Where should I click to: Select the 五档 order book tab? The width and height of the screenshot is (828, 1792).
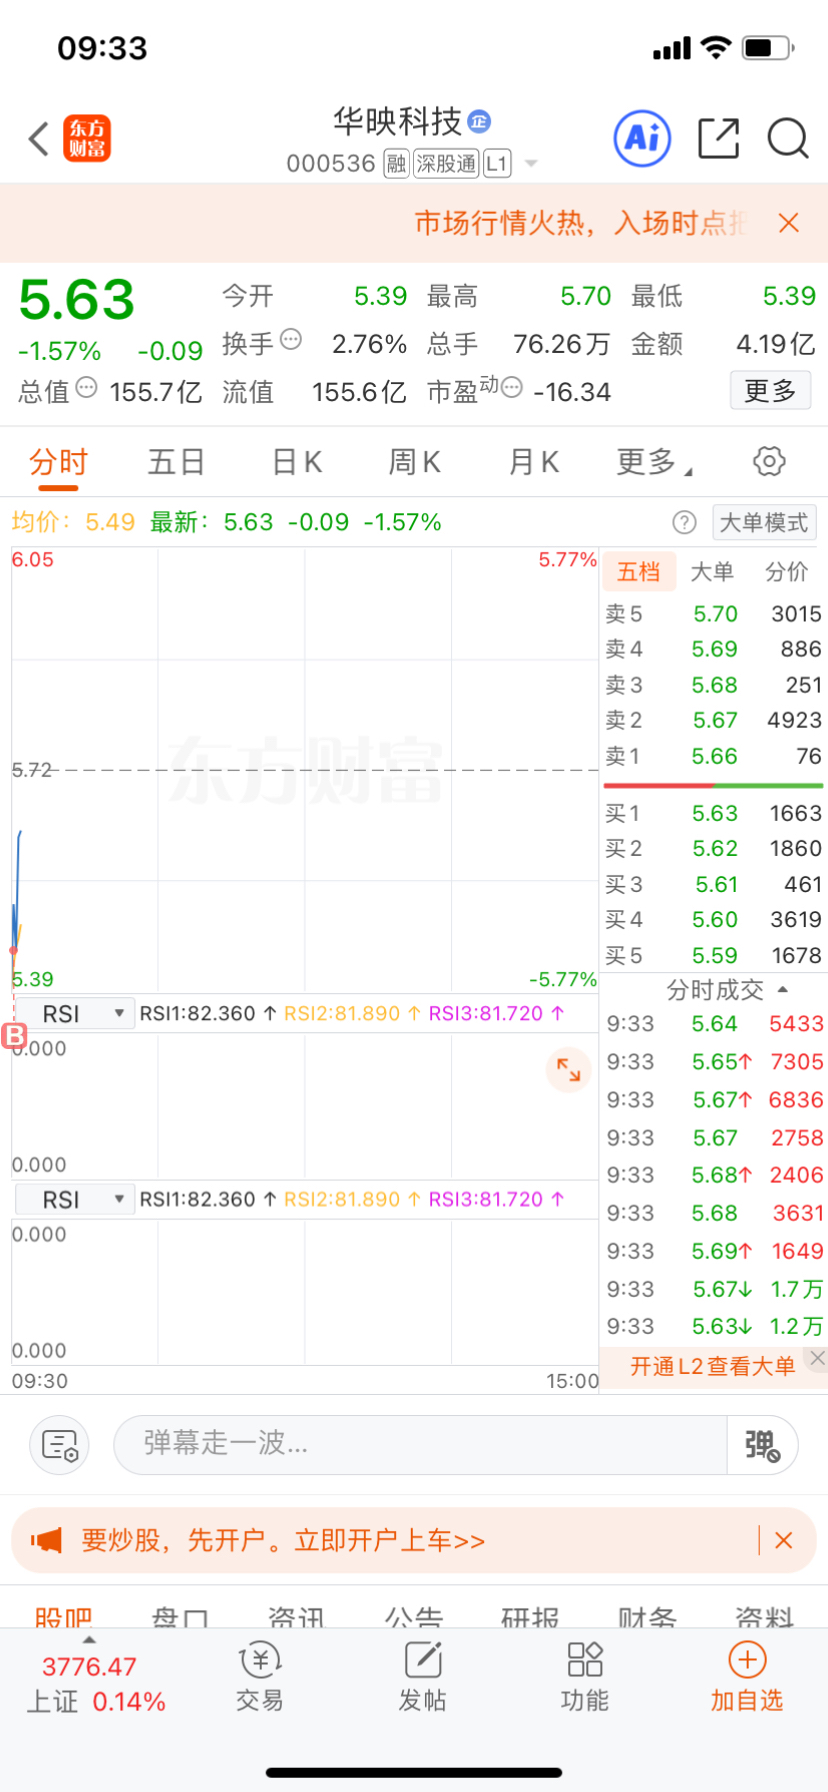click(x=639, y=571)
